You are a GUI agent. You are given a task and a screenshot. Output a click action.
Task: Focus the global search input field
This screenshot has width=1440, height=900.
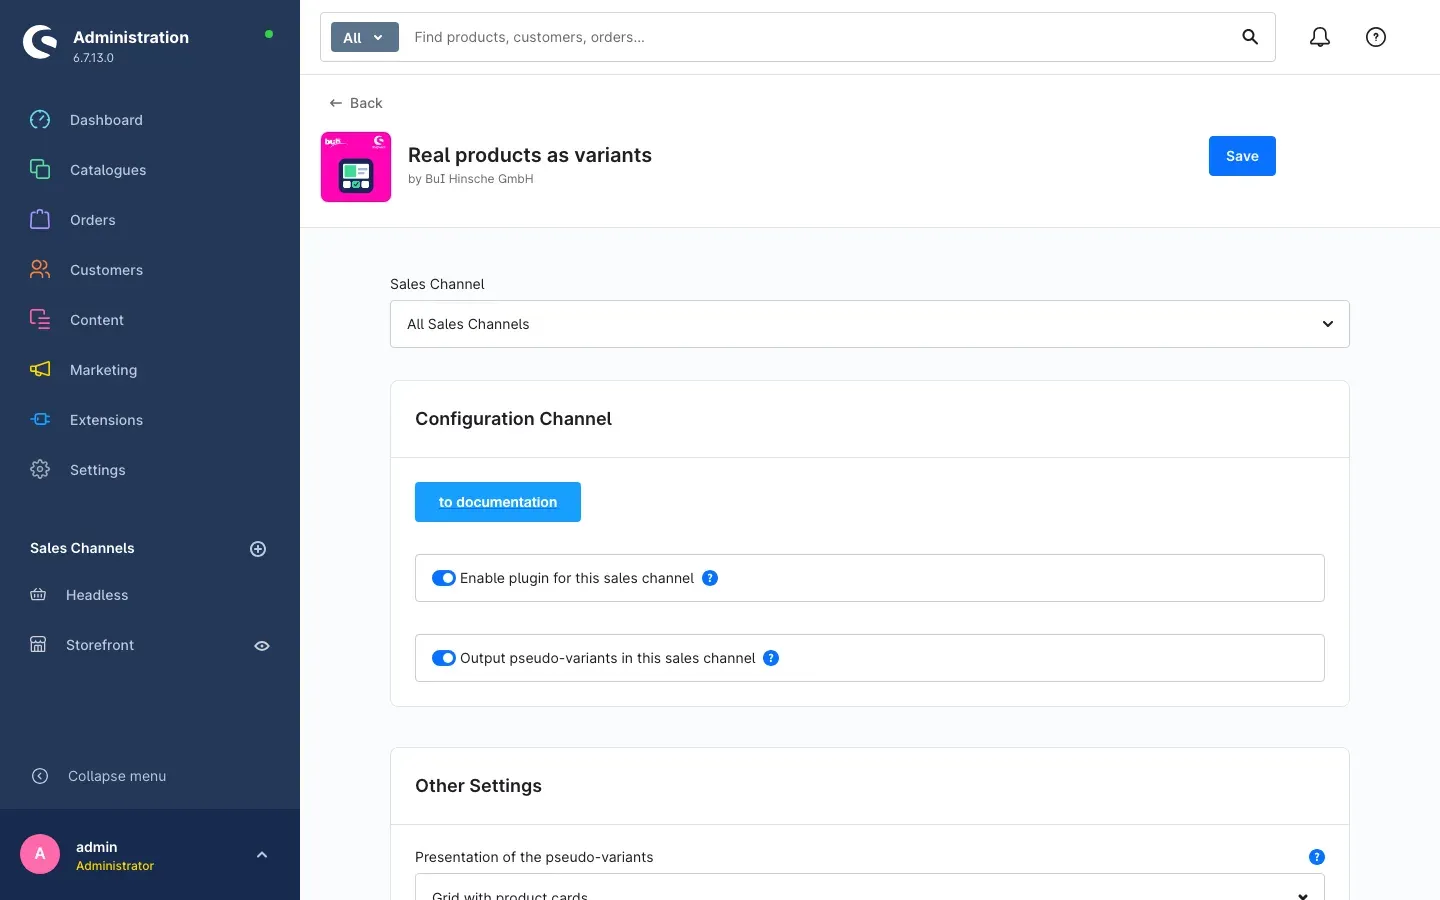820,37
